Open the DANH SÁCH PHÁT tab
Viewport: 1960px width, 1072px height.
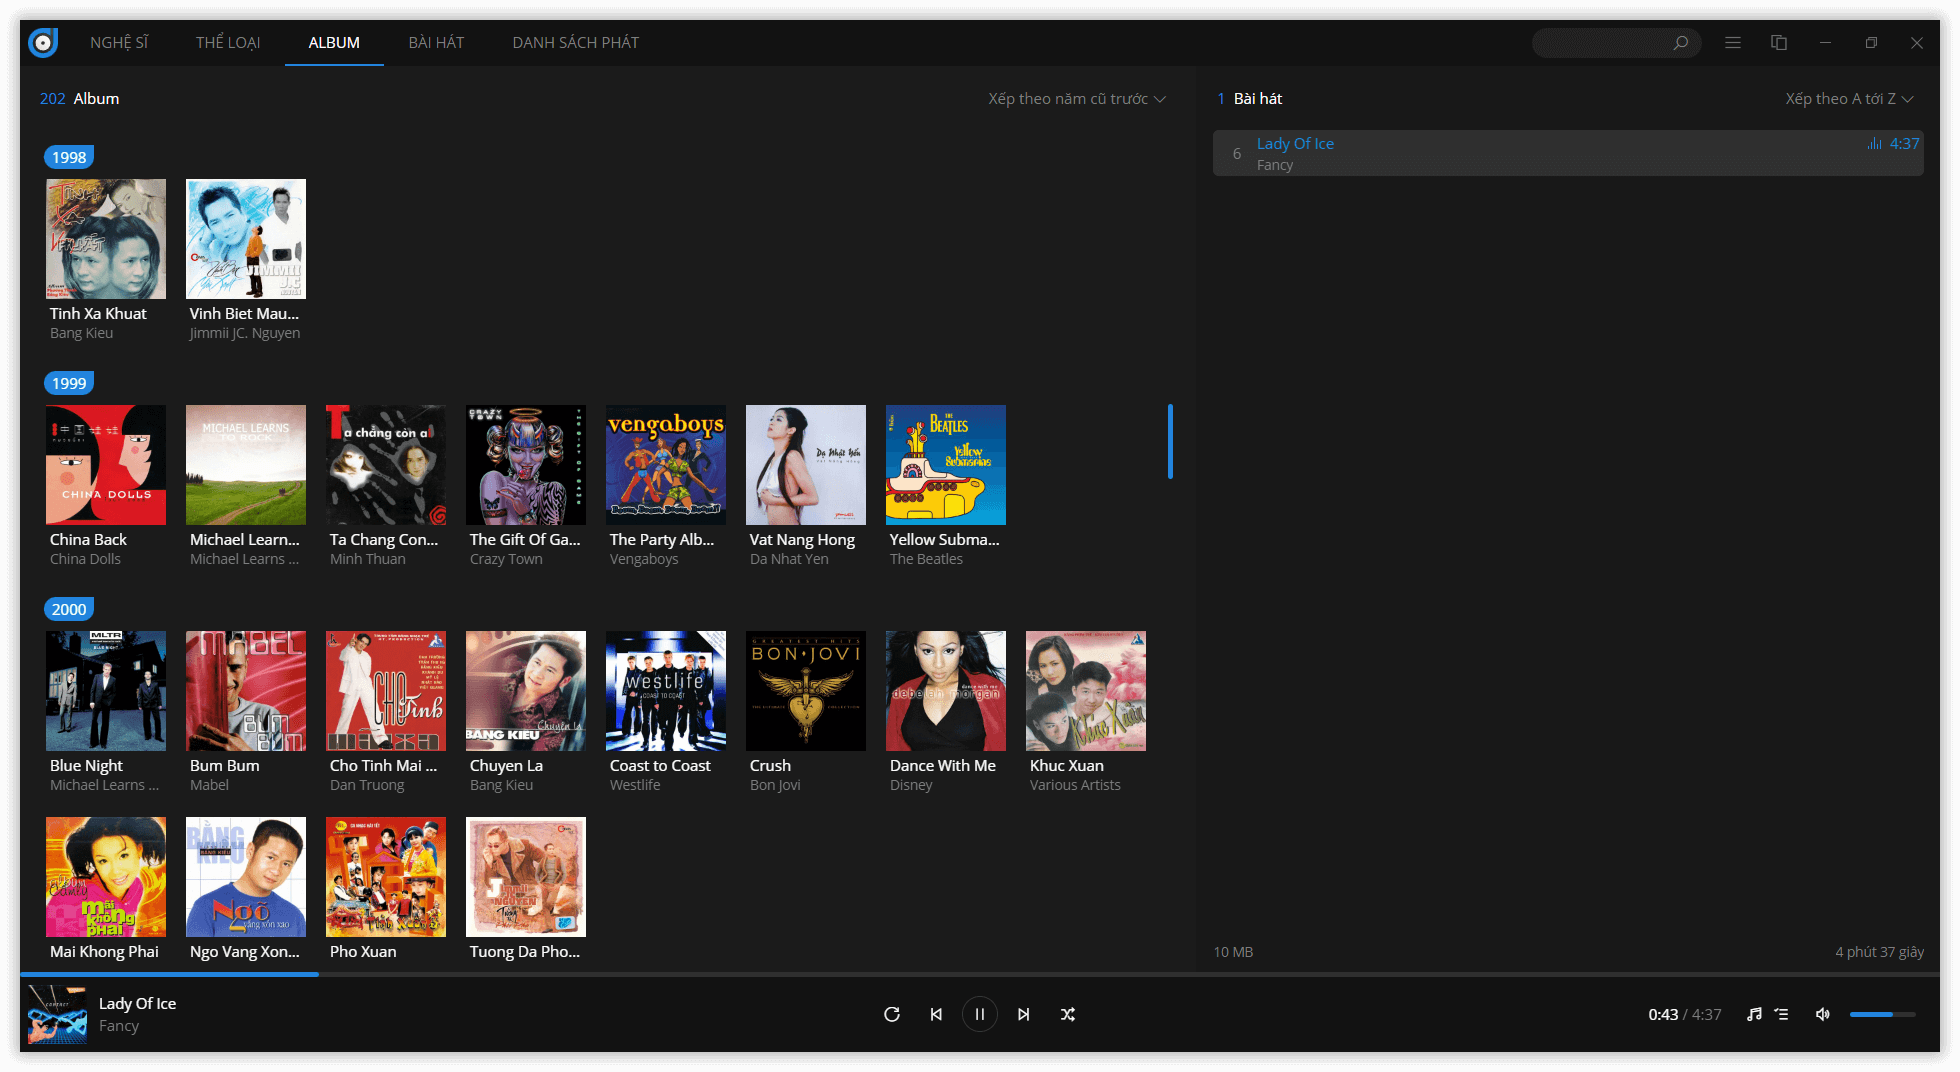pos(575,43)
